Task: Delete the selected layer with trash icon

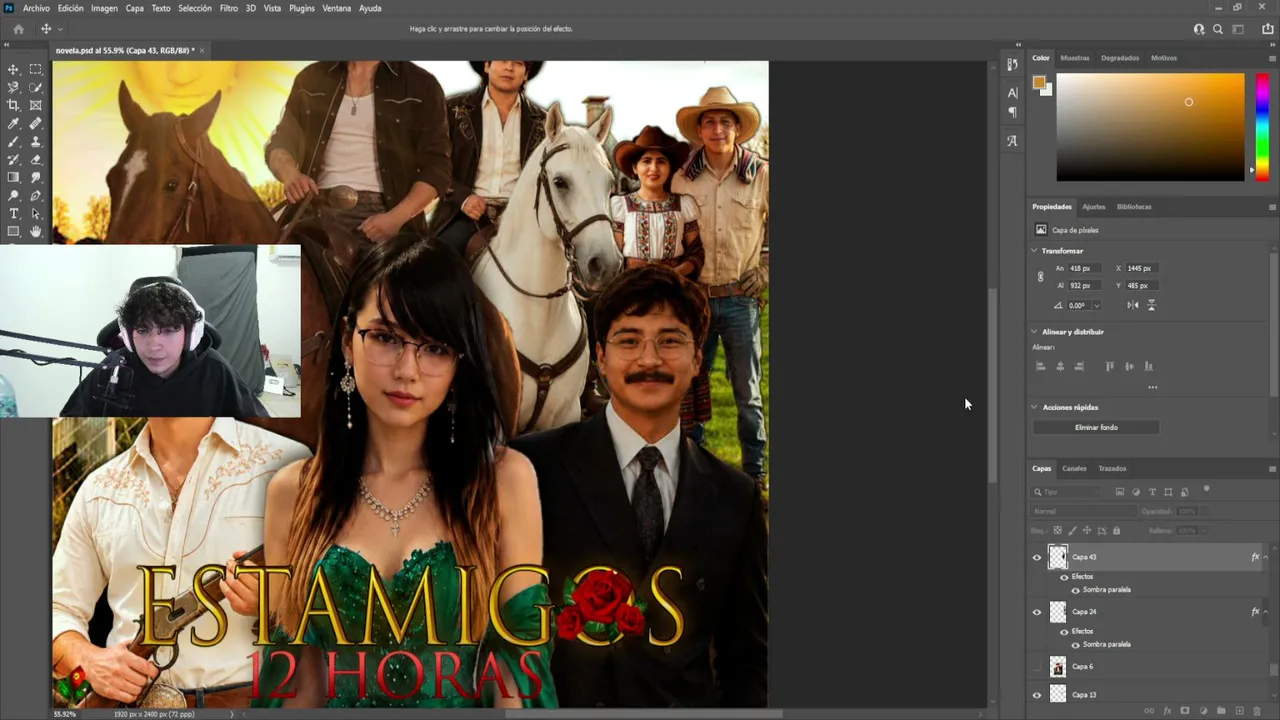Action: [1257, 711]
